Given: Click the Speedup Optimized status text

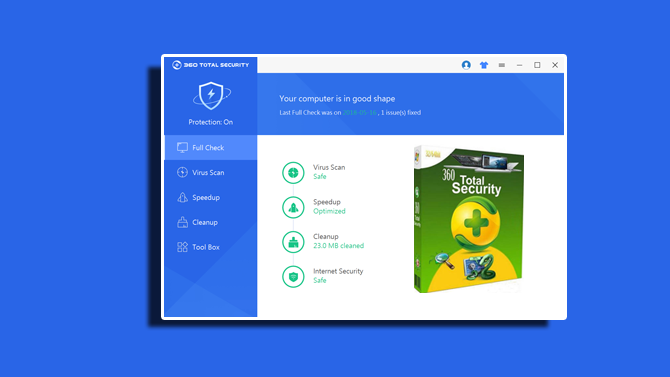Looking at the screenshot, I should pyautogui.click(x=329, y=211).
